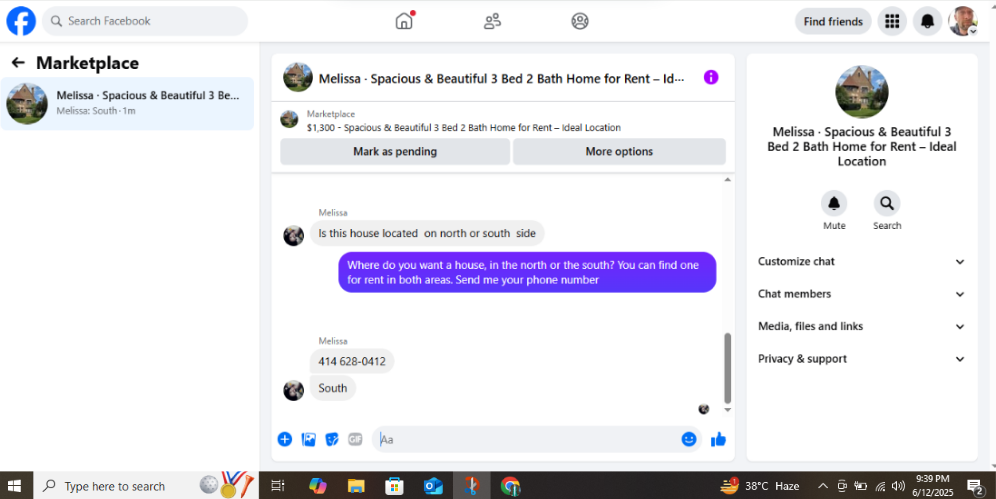Open the Facebook home icon
This screenshot has height=499, width=996.
(x=404, y=21)
